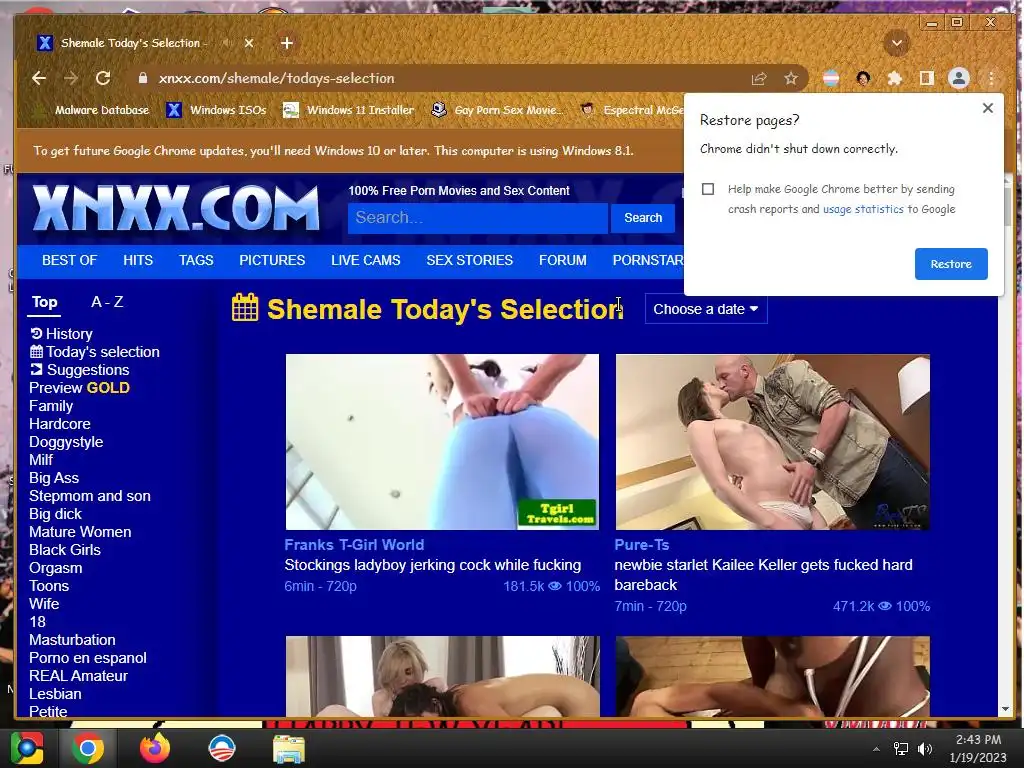Click the round avatar extension icon
1024x768 pixels.
tap(863, 79)
